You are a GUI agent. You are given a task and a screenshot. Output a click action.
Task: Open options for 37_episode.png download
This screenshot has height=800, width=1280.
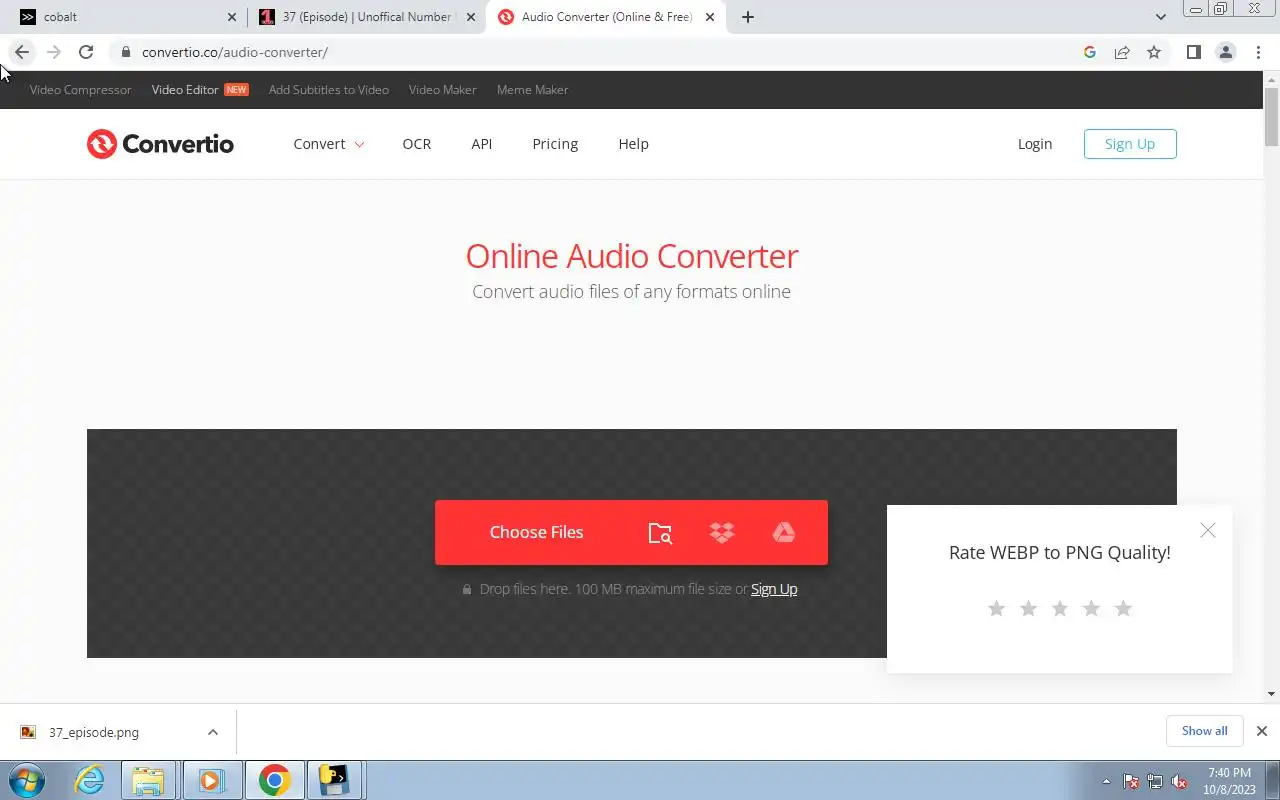[213, 732]
